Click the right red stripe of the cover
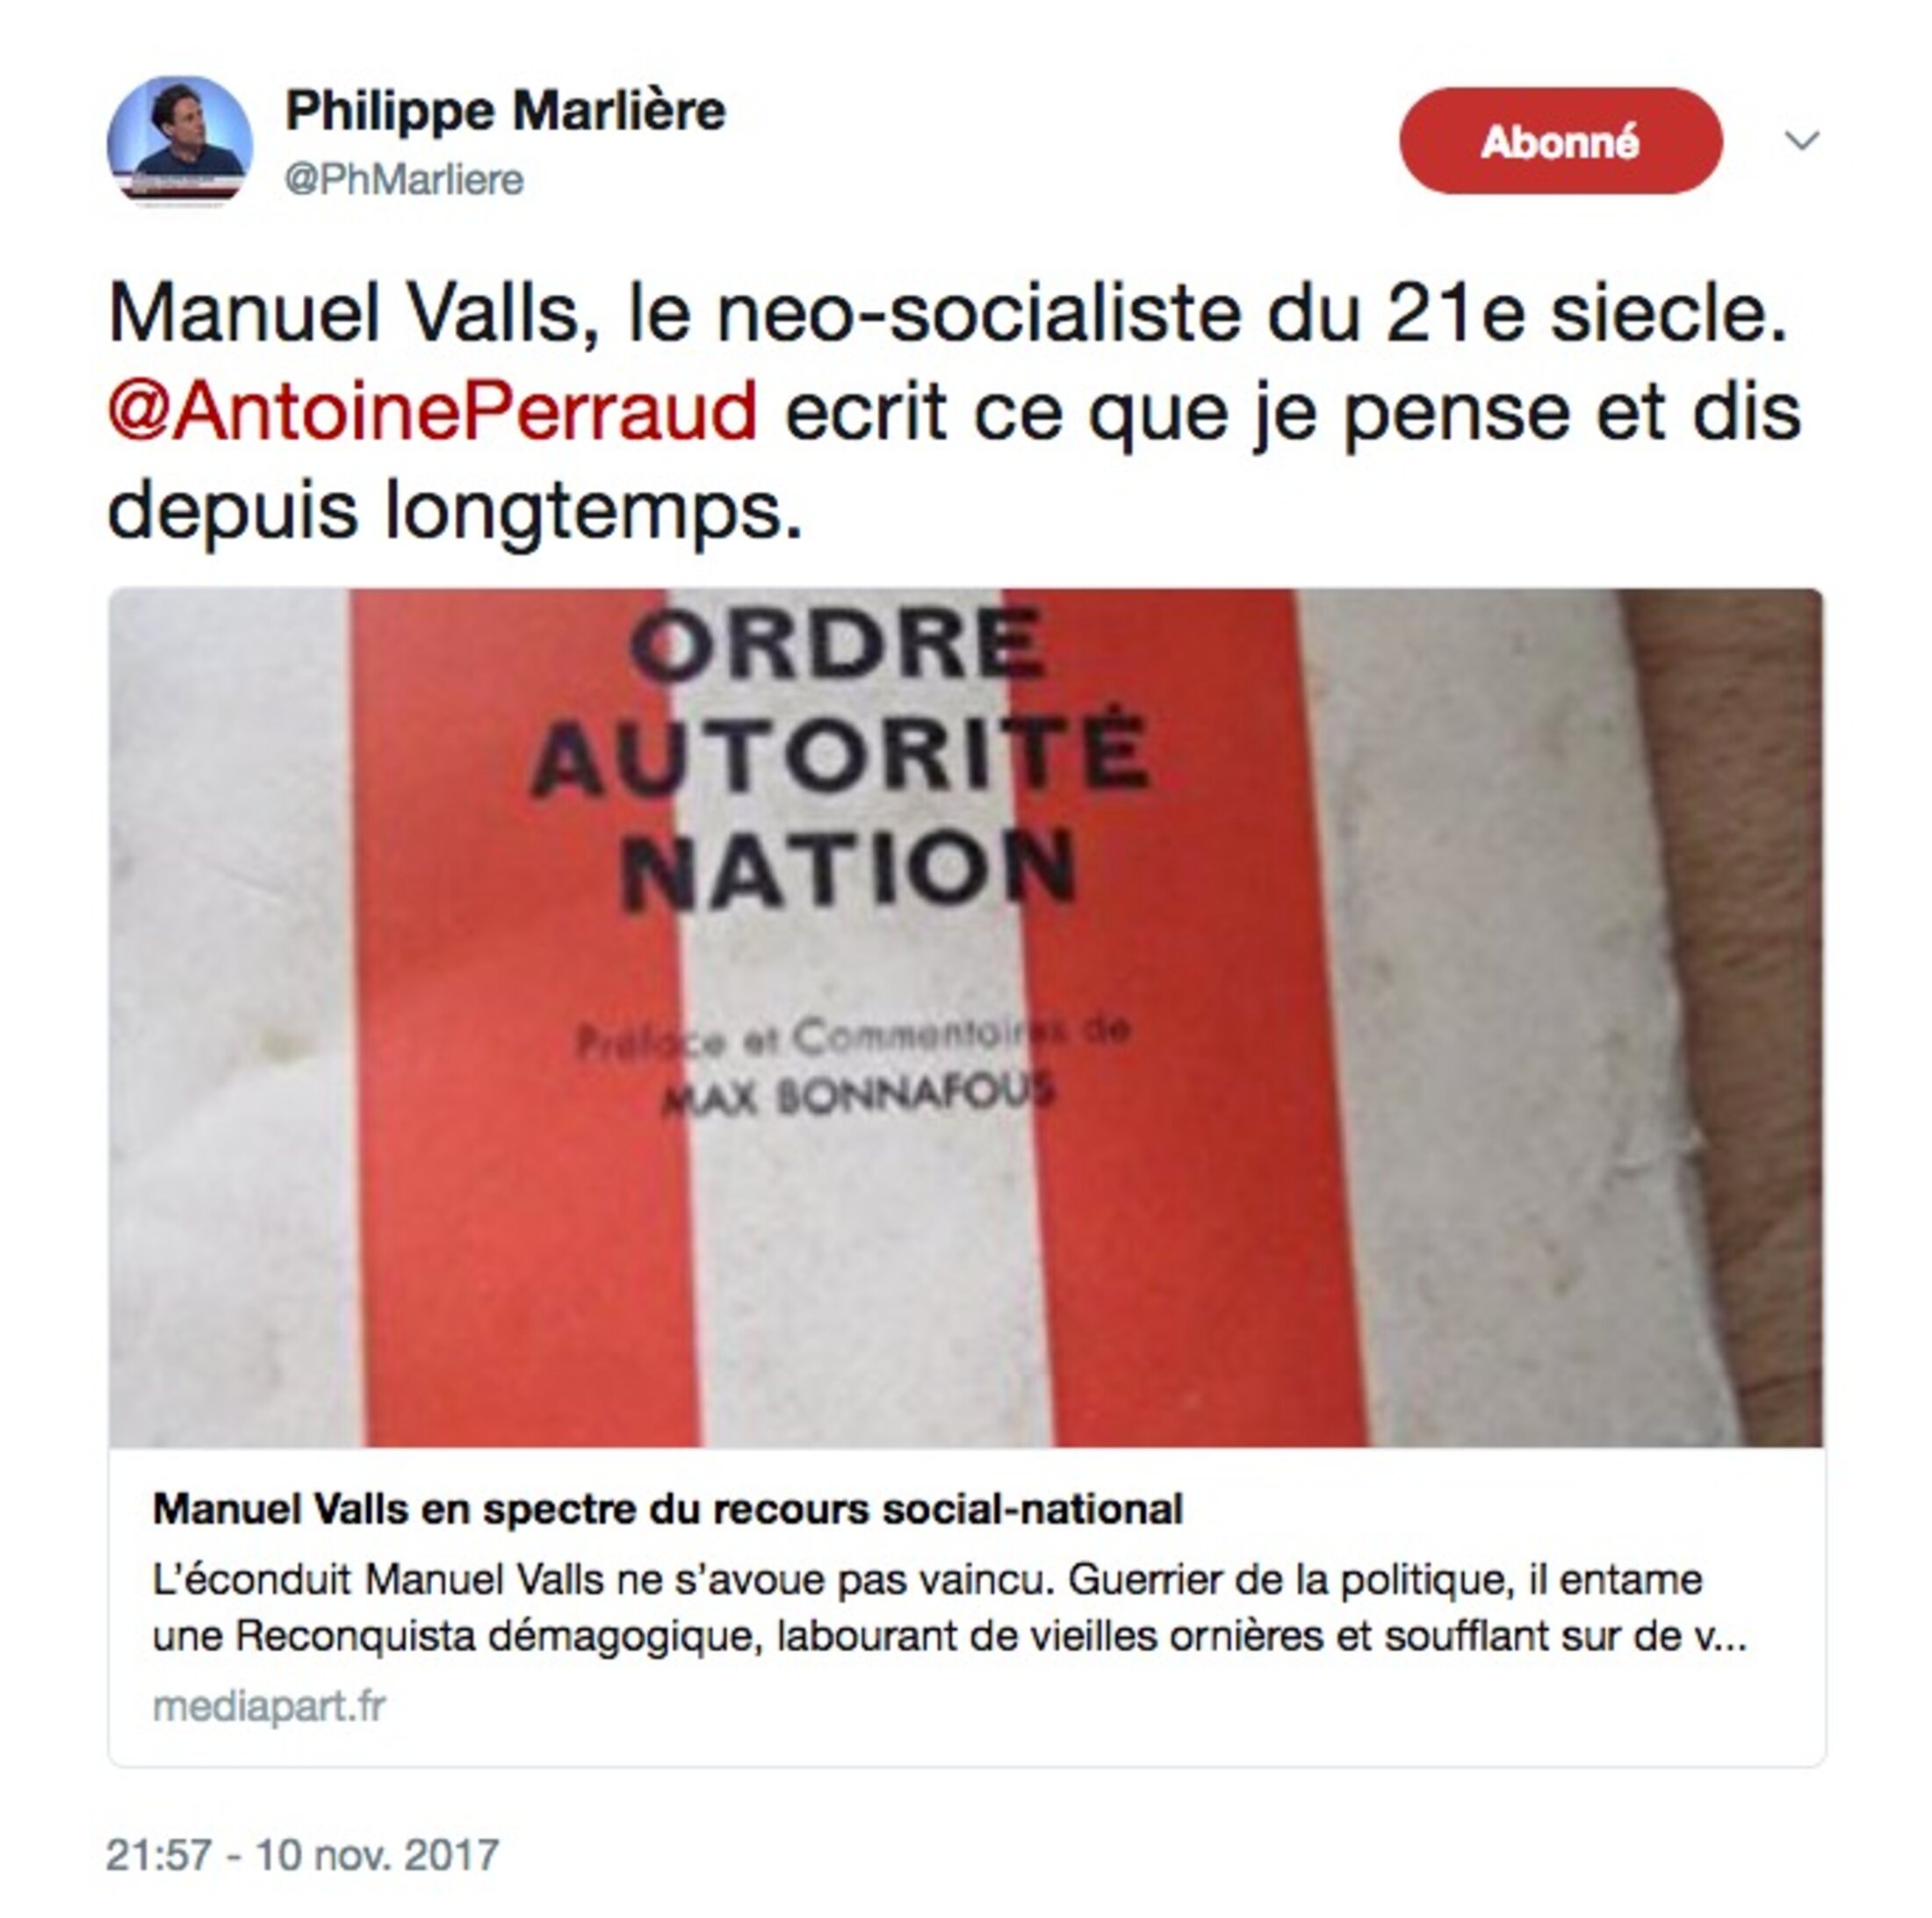This screenshot has height=1918, width=1932. click(x=1185, y=1017)
